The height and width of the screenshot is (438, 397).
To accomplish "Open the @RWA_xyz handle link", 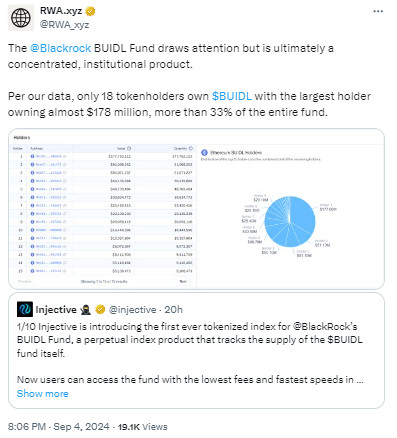I will tap(64, 25).
